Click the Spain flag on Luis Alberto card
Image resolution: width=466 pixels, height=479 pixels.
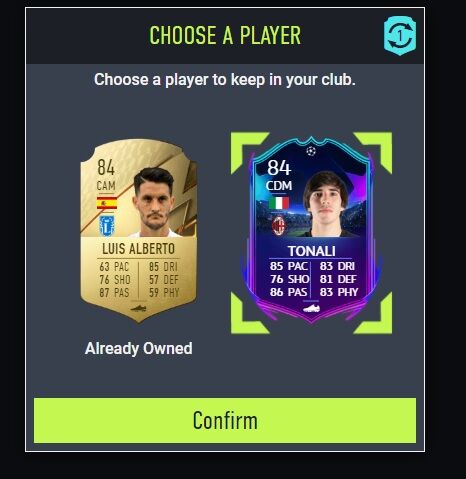107,203
